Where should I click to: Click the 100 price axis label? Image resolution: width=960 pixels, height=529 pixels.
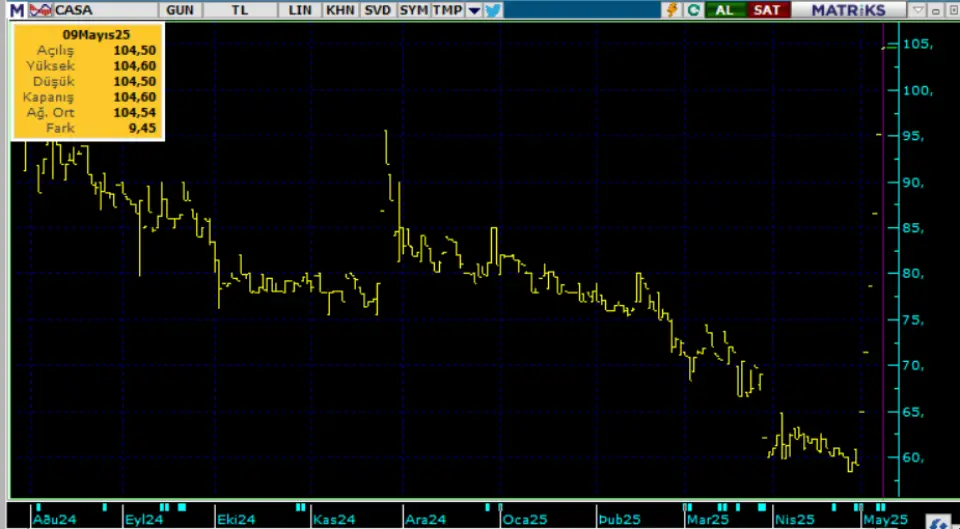click(918, 91)
